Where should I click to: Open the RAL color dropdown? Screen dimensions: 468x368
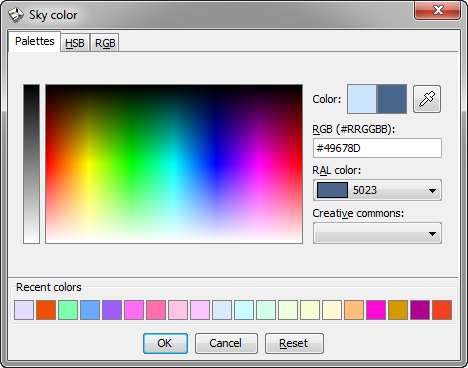click(377, 190)
